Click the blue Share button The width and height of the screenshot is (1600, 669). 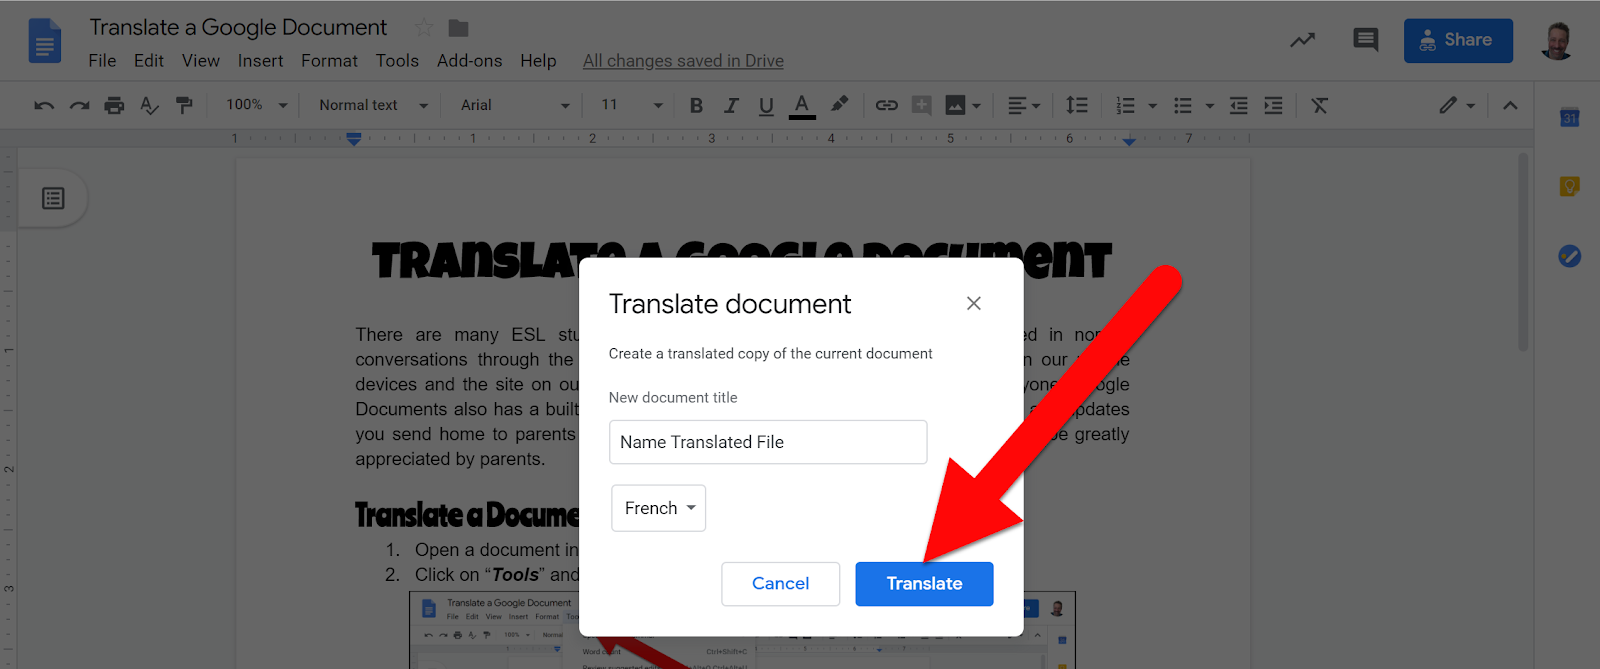1458,40
